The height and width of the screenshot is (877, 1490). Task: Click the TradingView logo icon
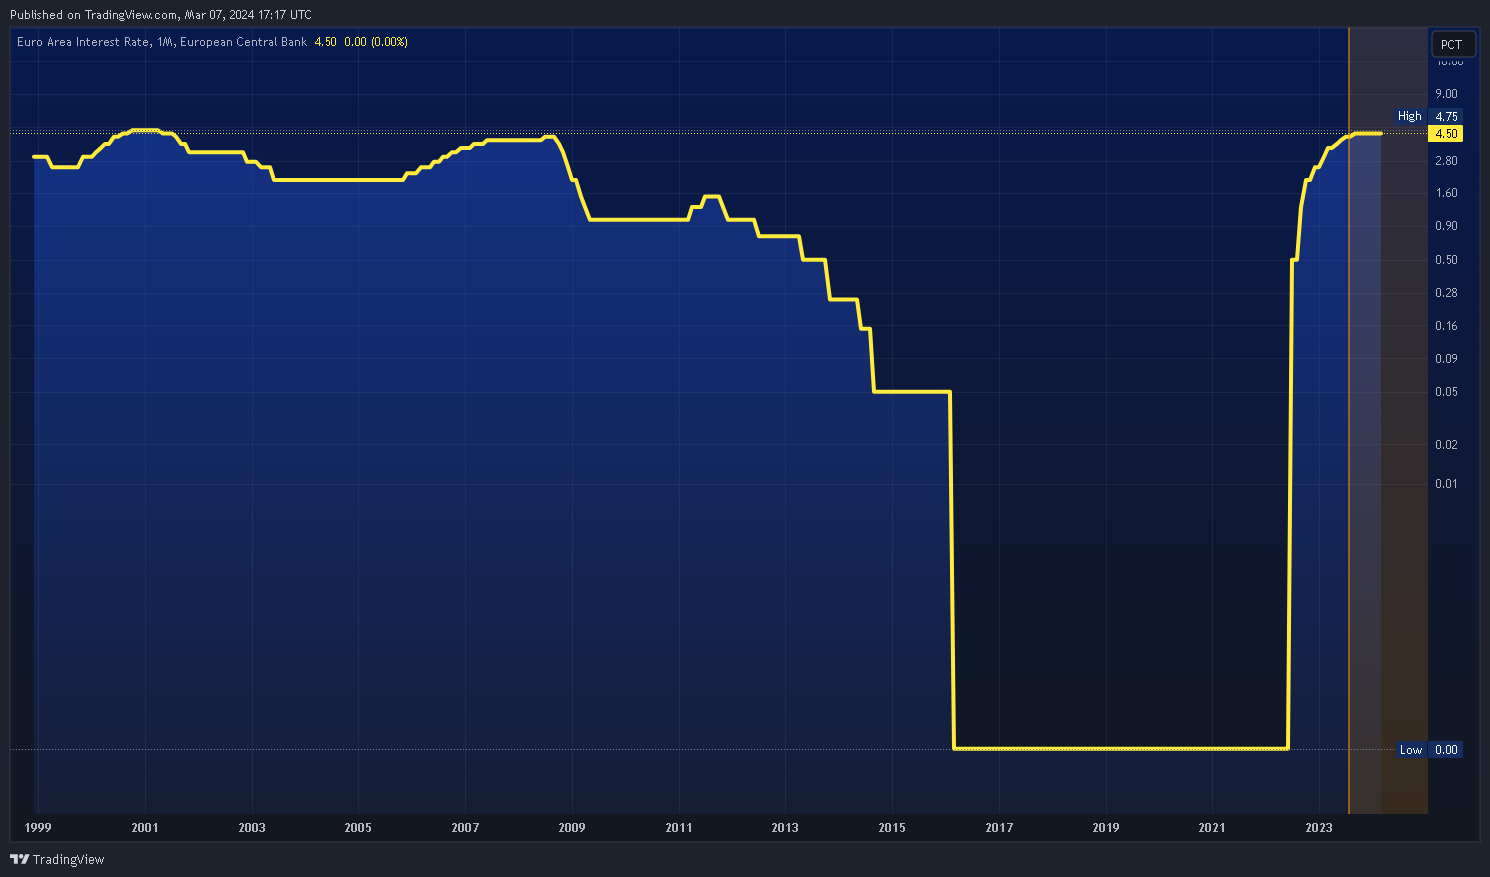tap(19, 859)
